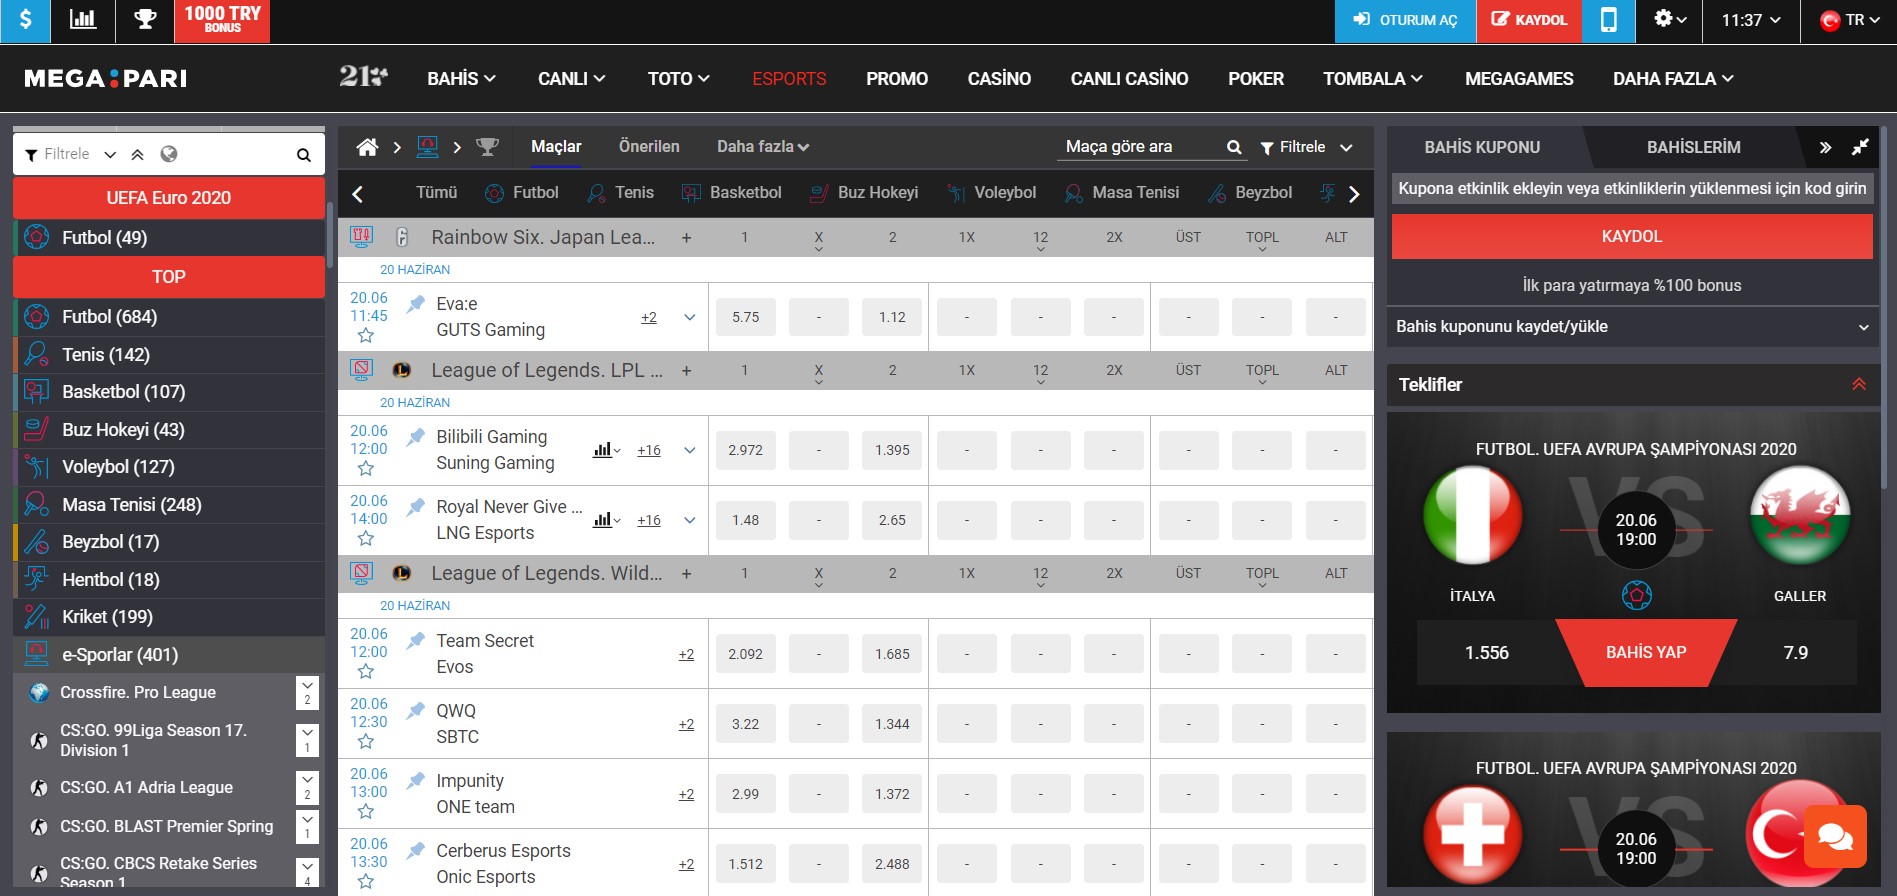Click the globe icon in sidebar filter
The image size is (1897, 896).
[169, 154]
